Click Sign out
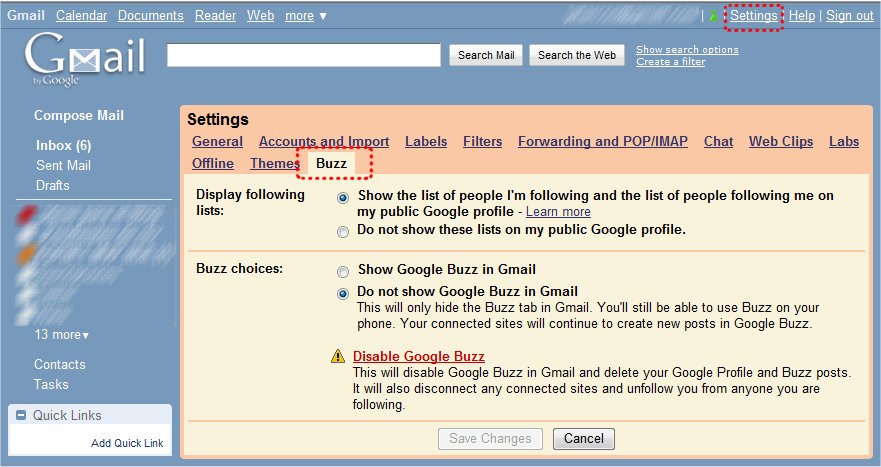 coord(850,16)
